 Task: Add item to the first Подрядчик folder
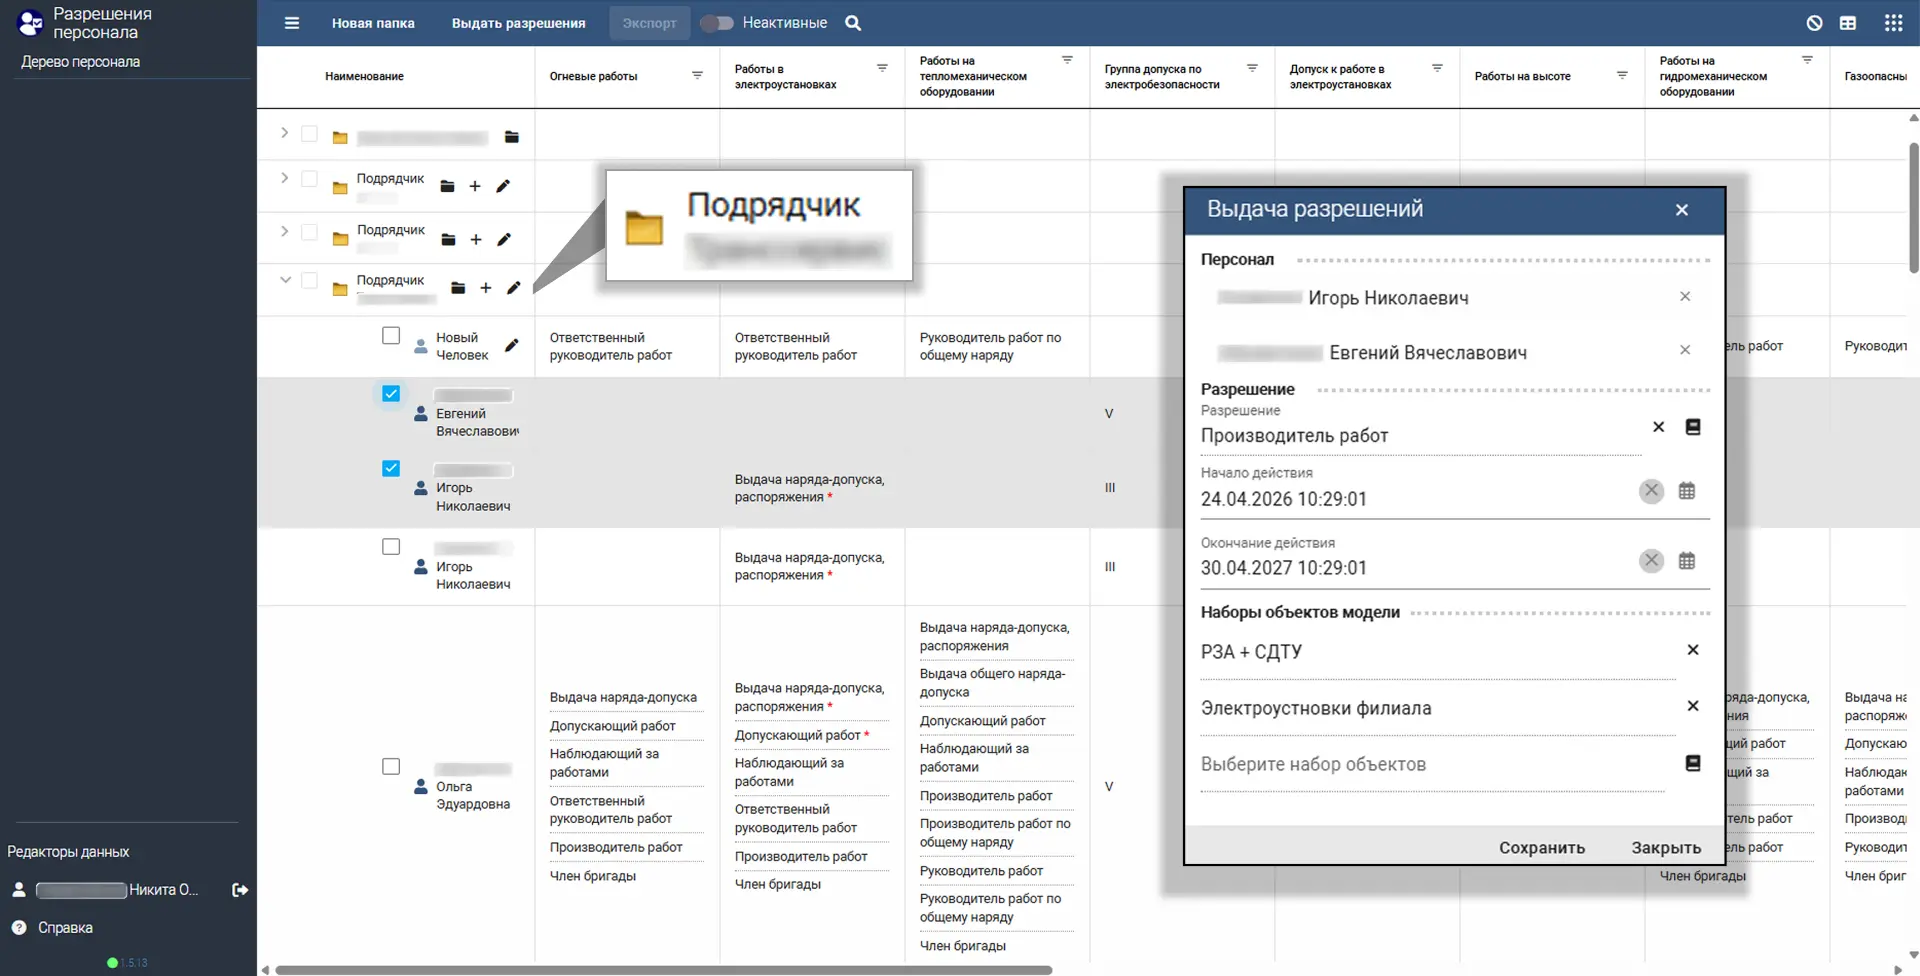pos(475,186)
